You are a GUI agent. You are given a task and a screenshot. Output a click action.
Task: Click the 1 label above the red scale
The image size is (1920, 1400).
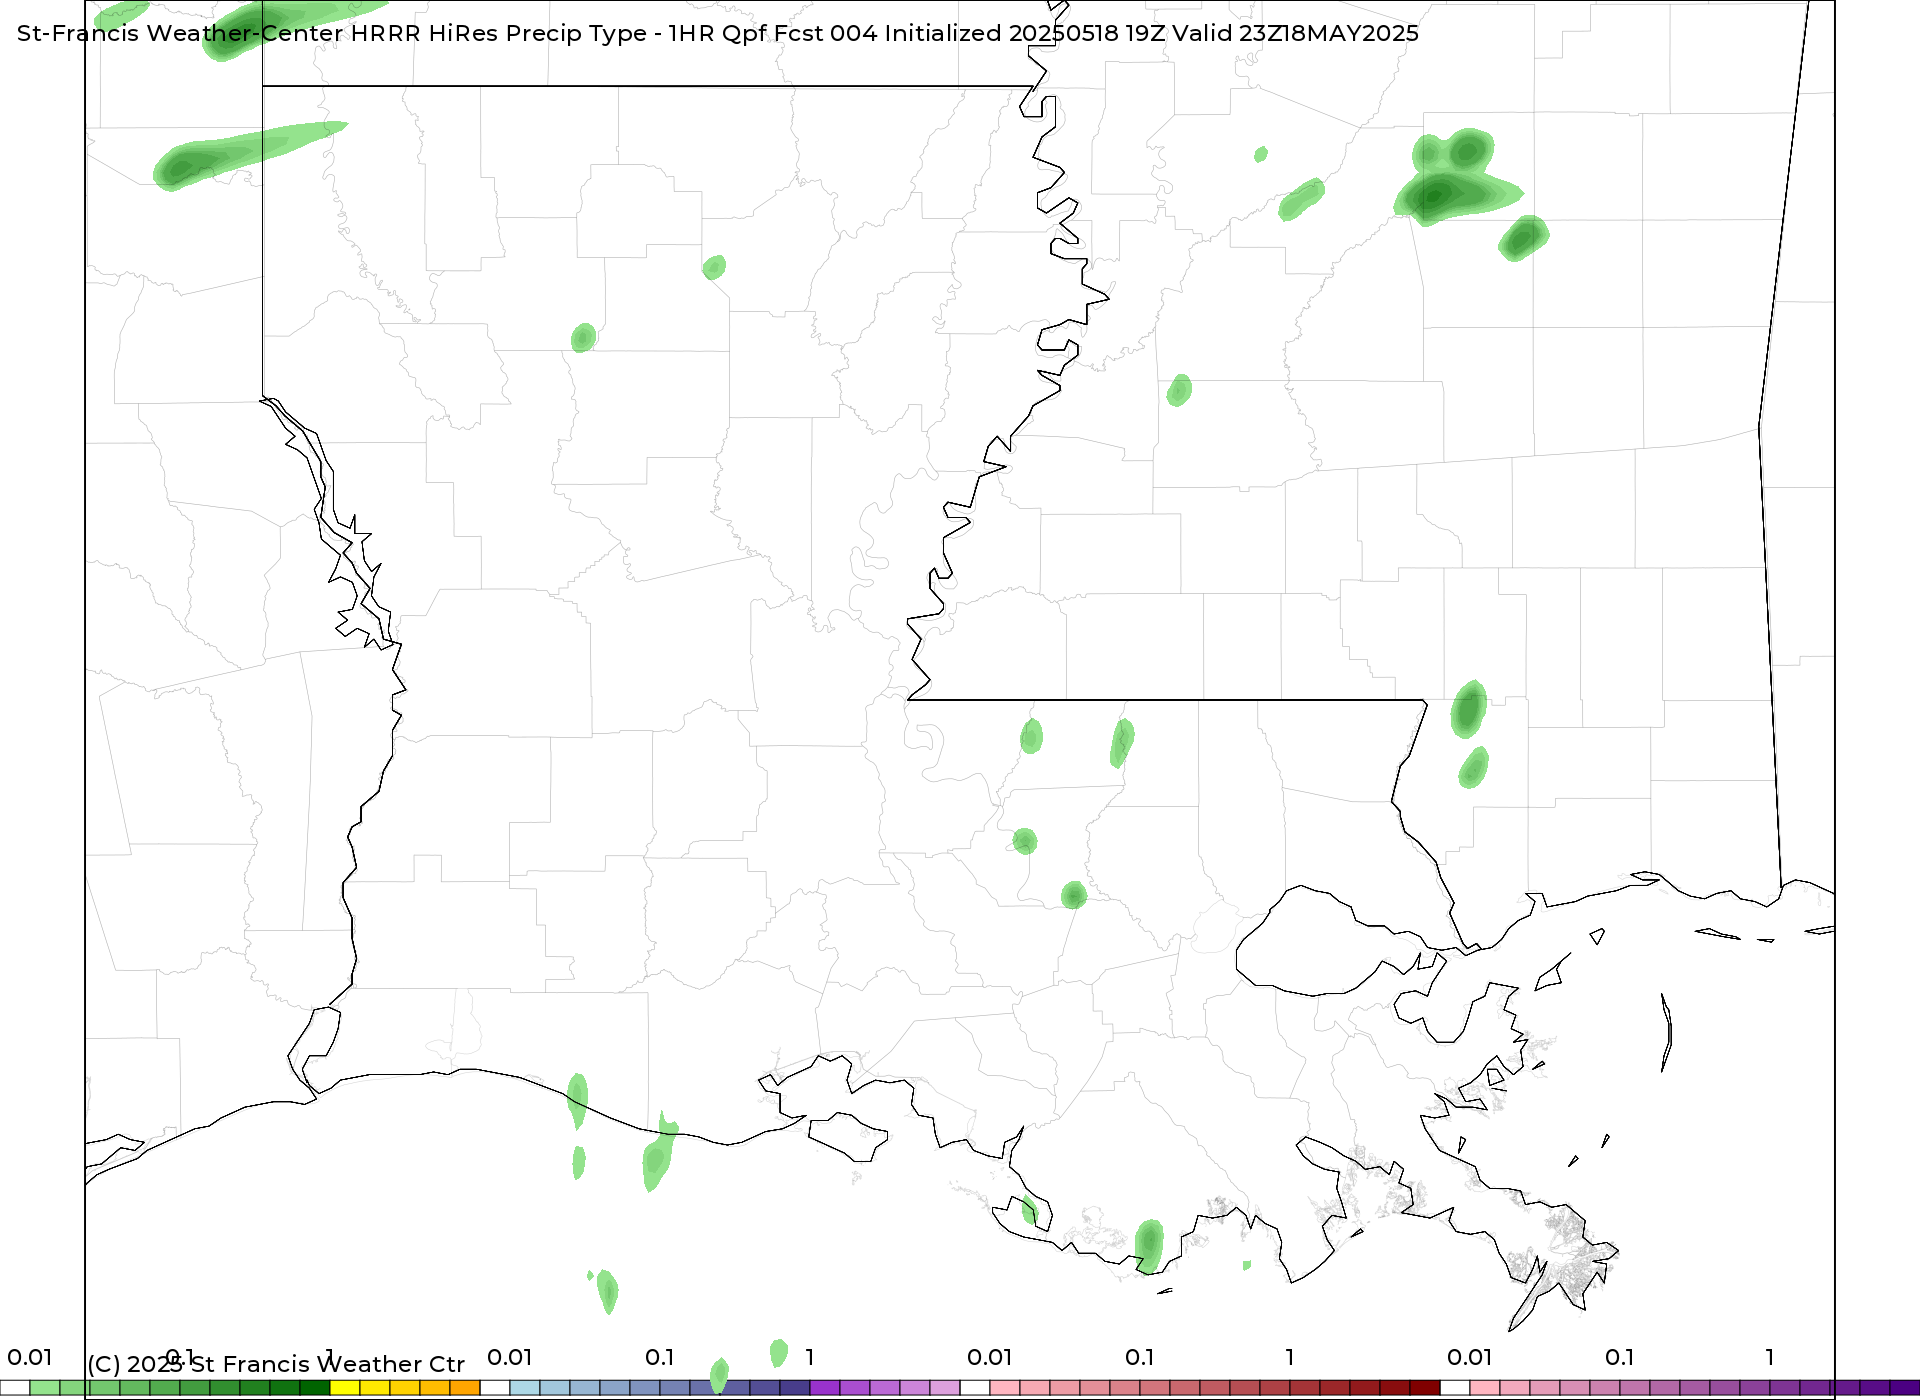1289,1357
